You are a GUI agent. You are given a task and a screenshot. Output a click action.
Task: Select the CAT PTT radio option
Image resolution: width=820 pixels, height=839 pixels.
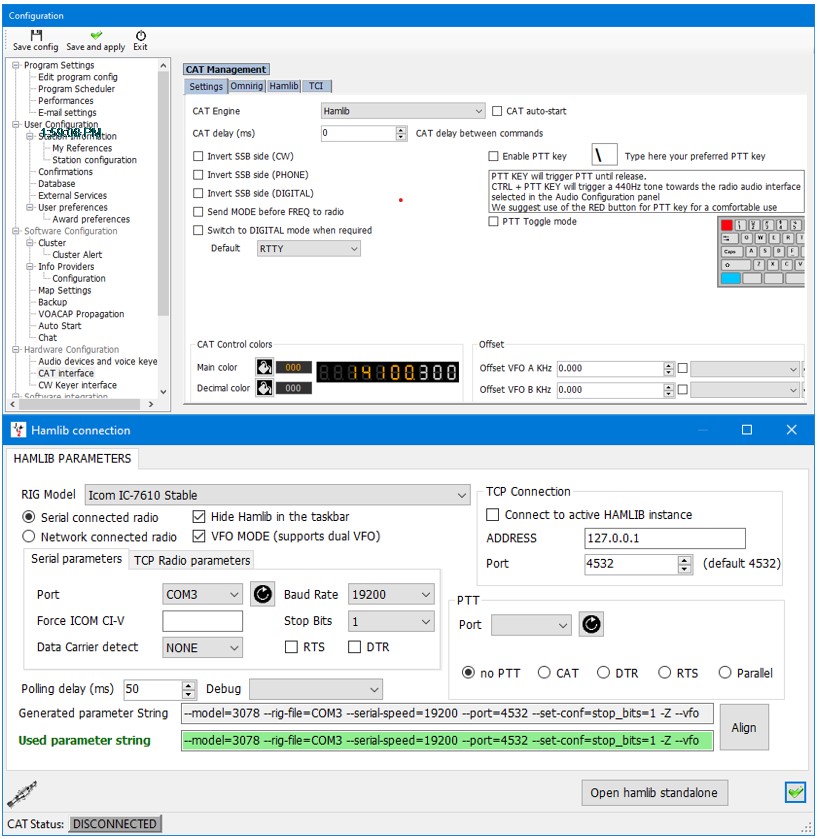click(x=544, y=673)
